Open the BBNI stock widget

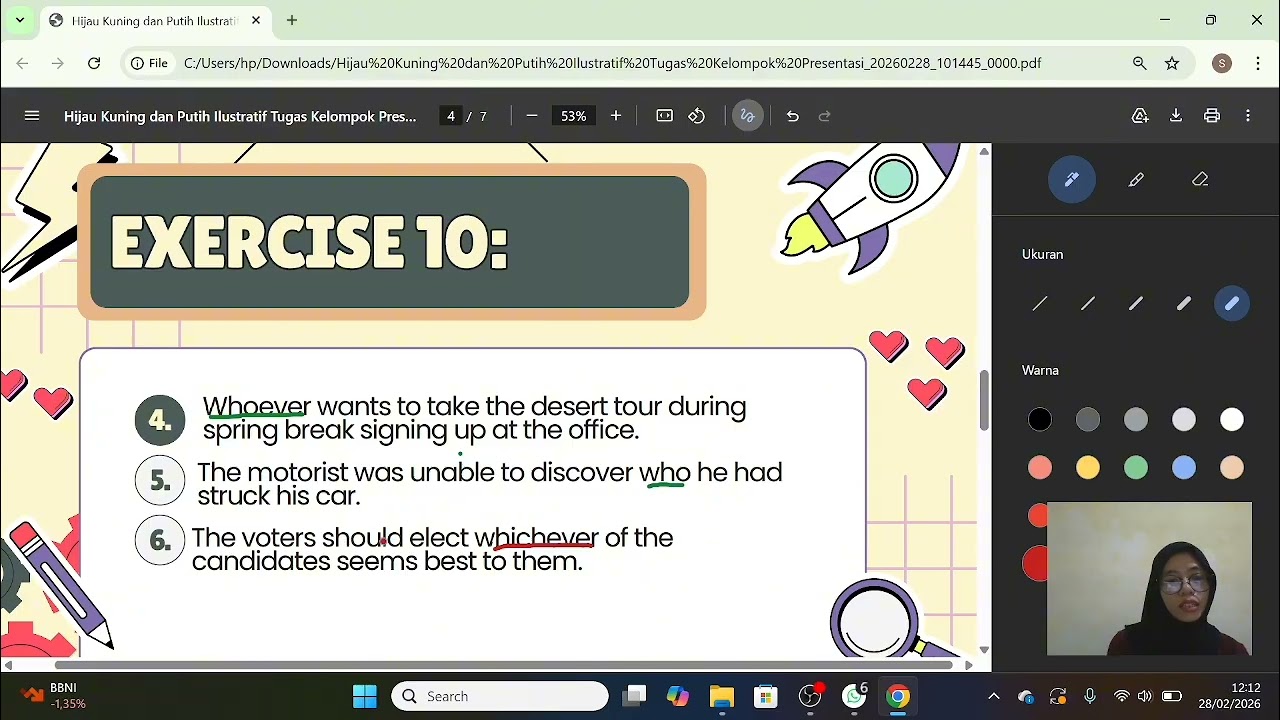tap(55, 696)
